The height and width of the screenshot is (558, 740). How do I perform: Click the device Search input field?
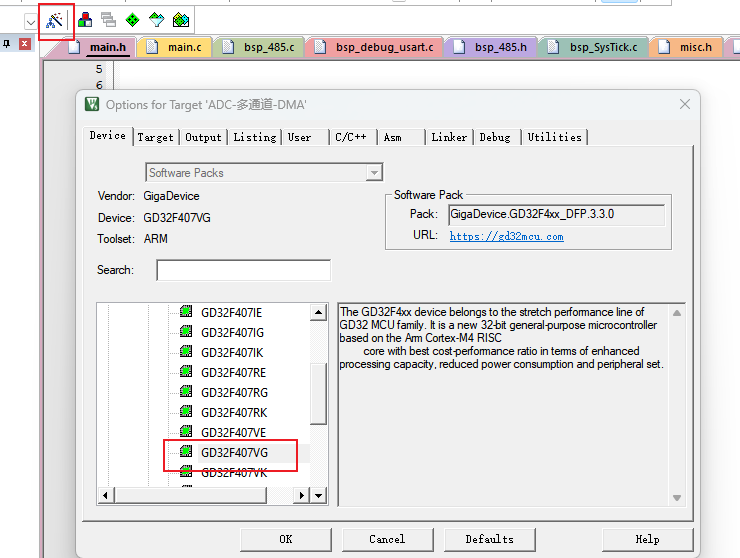click(x=244, y=270)
